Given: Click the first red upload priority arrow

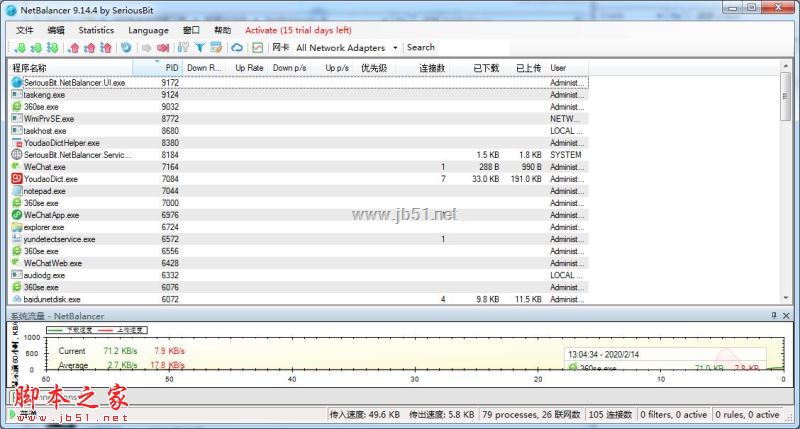Looking at the screenshot, I should click(x=73, y=48).
